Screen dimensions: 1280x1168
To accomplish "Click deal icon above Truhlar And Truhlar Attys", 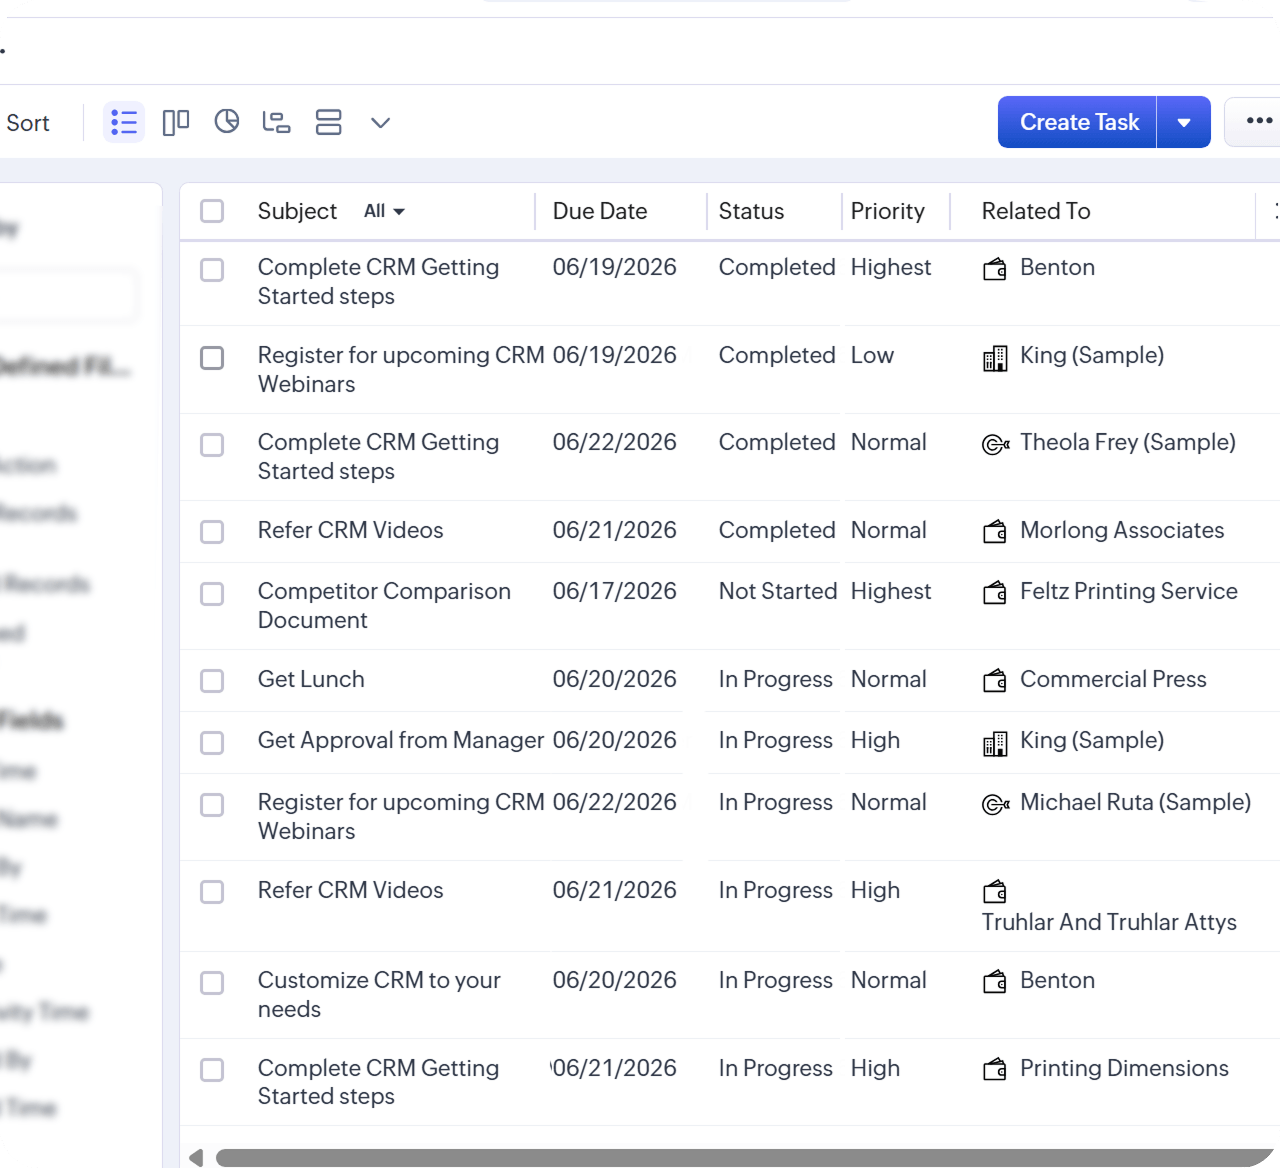I will (995, 891).
